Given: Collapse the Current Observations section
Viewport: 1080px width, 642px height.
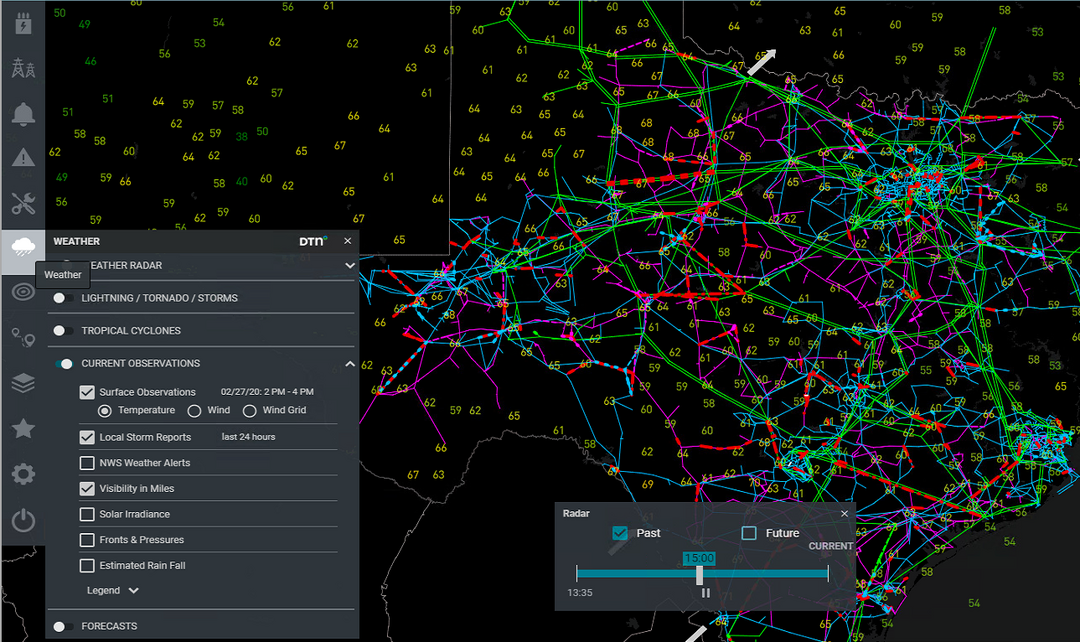Looking at the screenshot, I should (349, 364).
